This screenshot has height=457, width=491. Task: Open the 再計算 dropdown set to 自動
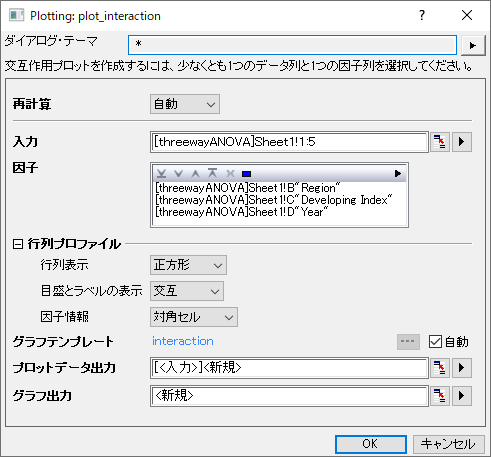click(185, 104)
